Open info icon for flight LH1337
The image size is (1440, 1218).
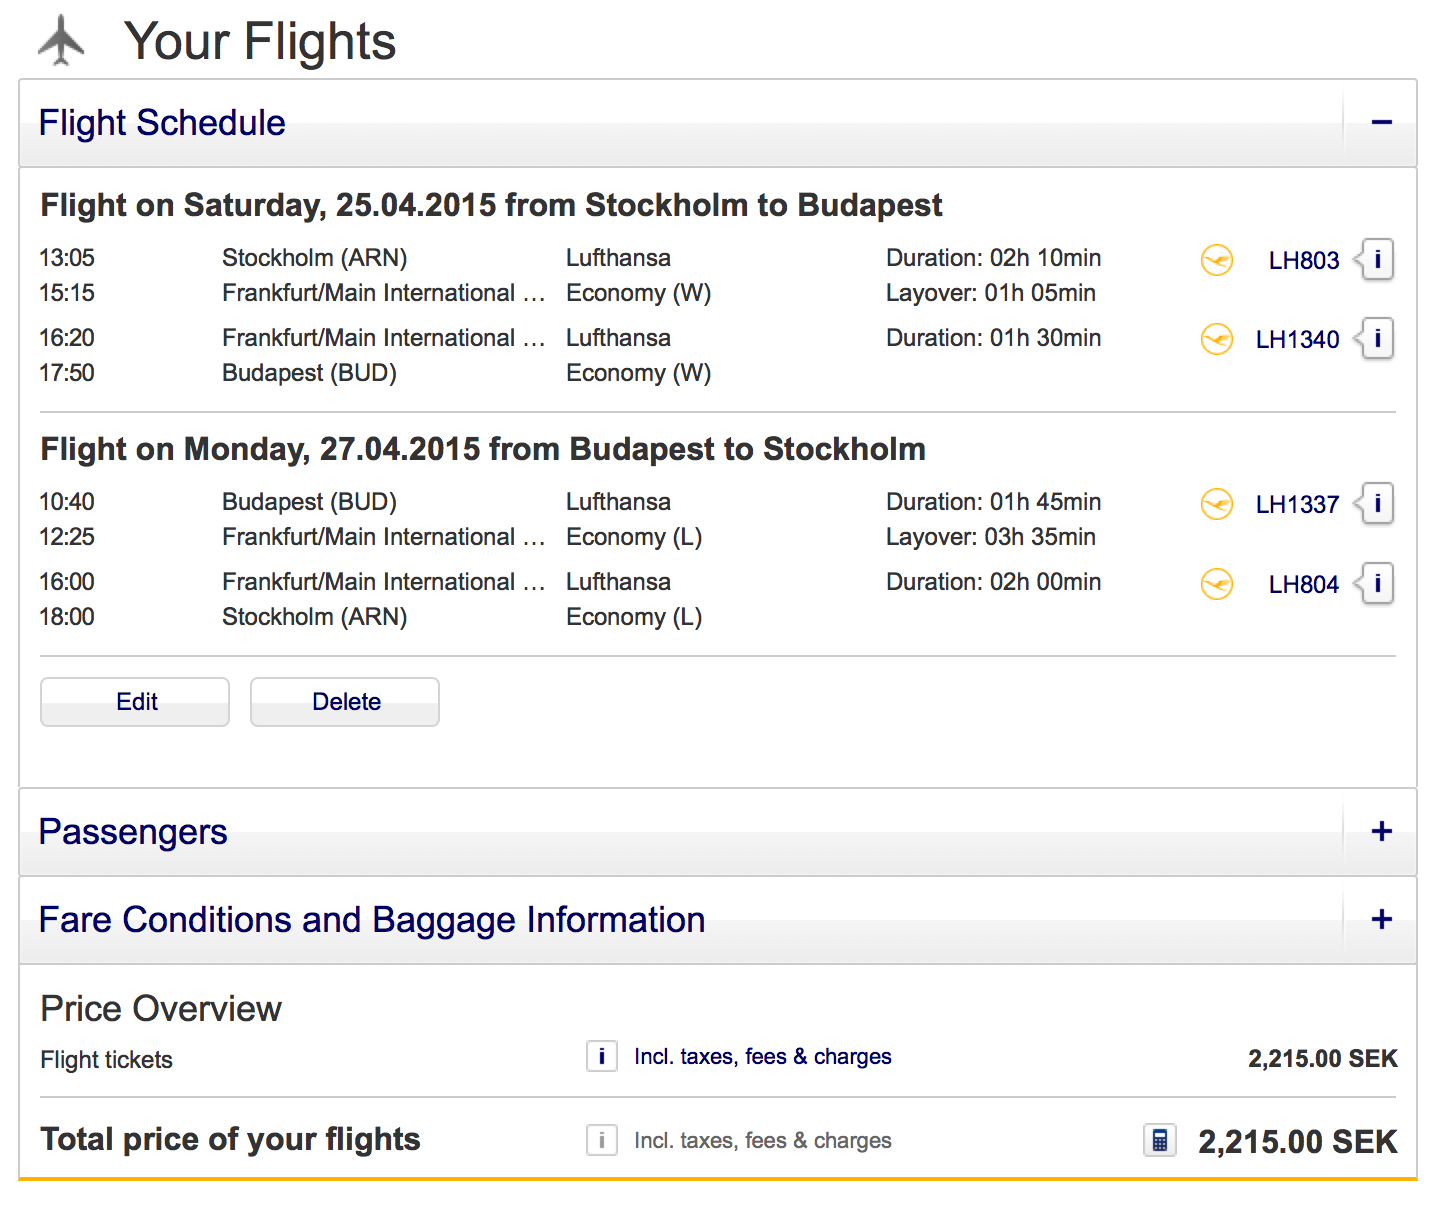[1377, 503]
